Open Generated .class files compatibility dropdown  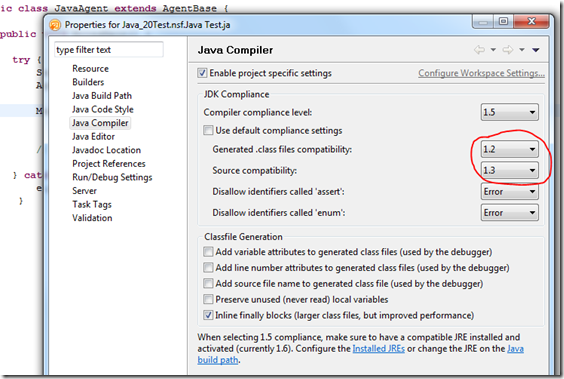coord(510,149)
